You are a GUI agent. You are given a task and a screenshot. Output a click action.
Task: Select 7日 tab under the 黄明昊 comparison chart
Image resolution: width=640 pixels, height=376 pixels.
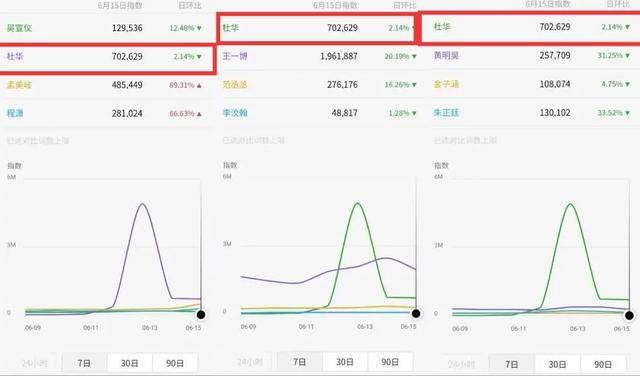coord(511,364)
